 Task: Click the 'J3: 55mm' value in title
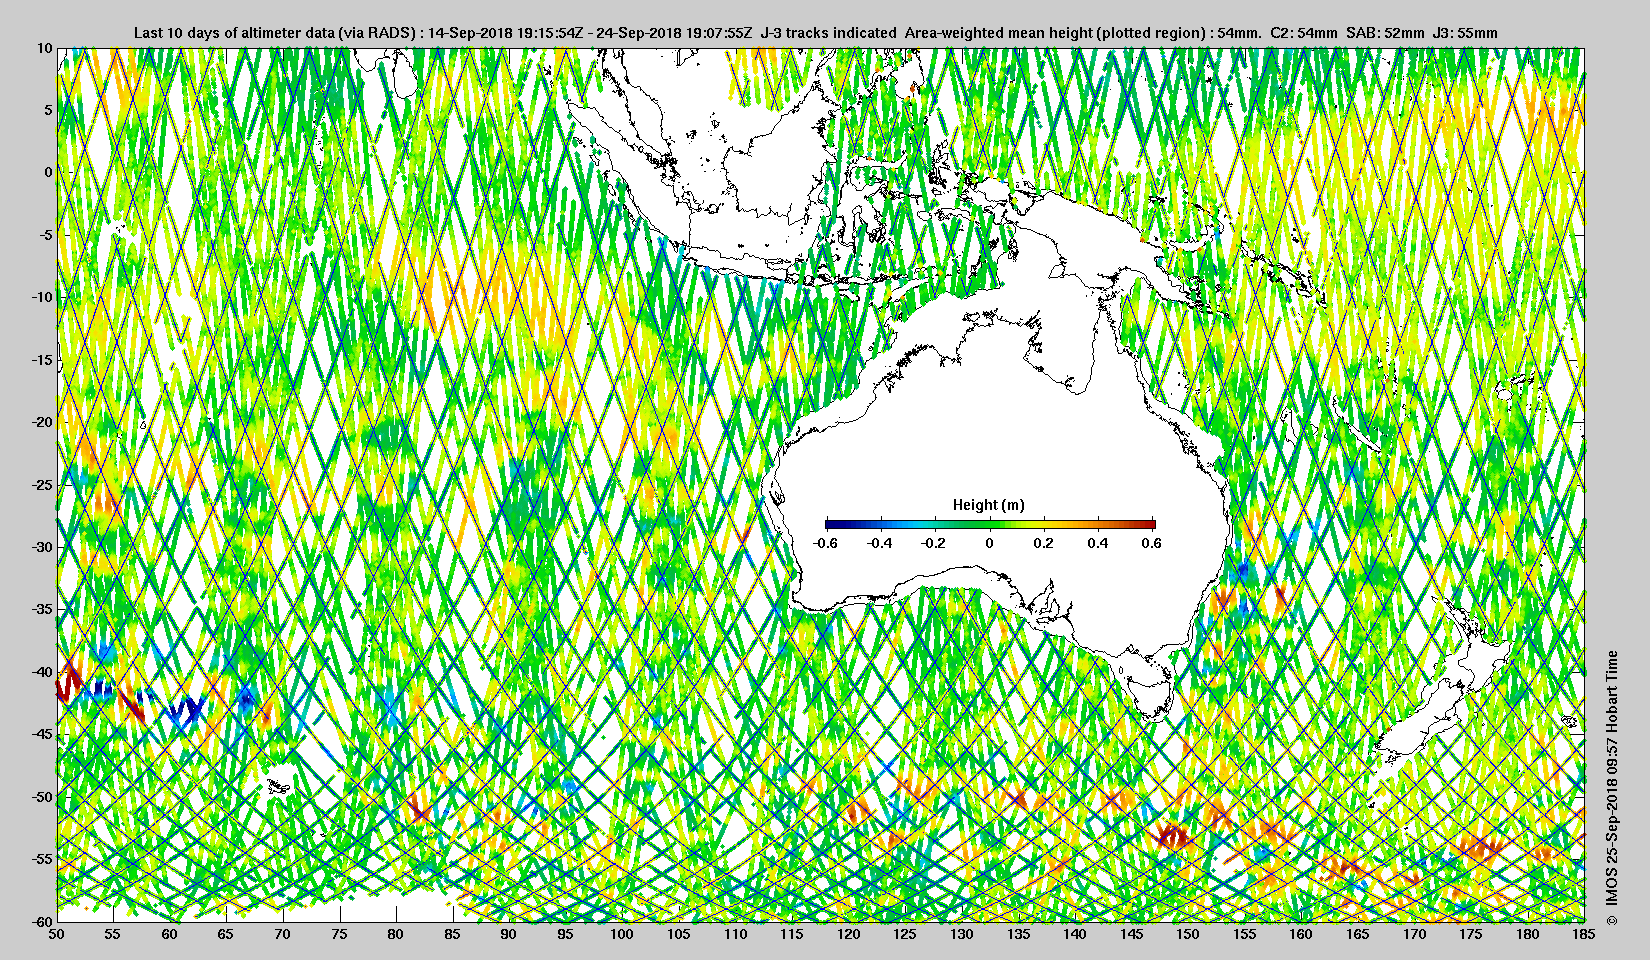[1466, 33]
